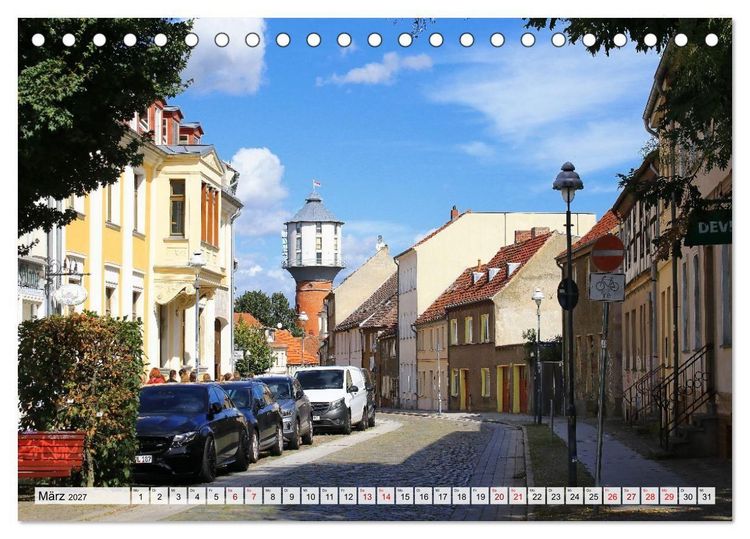
Task: Choose day 3 in the date row
Action: tap(178, 495)
